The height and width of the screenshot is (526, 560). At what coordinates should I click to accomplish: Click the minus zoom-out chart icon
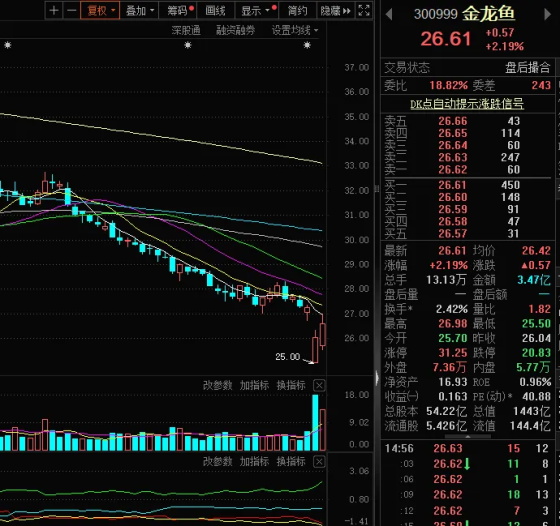(71, 10)
